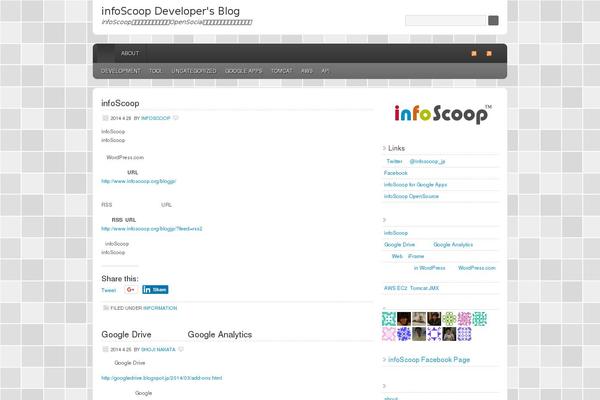Open the sidebar recent post infoScoop
Screen dimensions: 600x400
coord(396,233)
